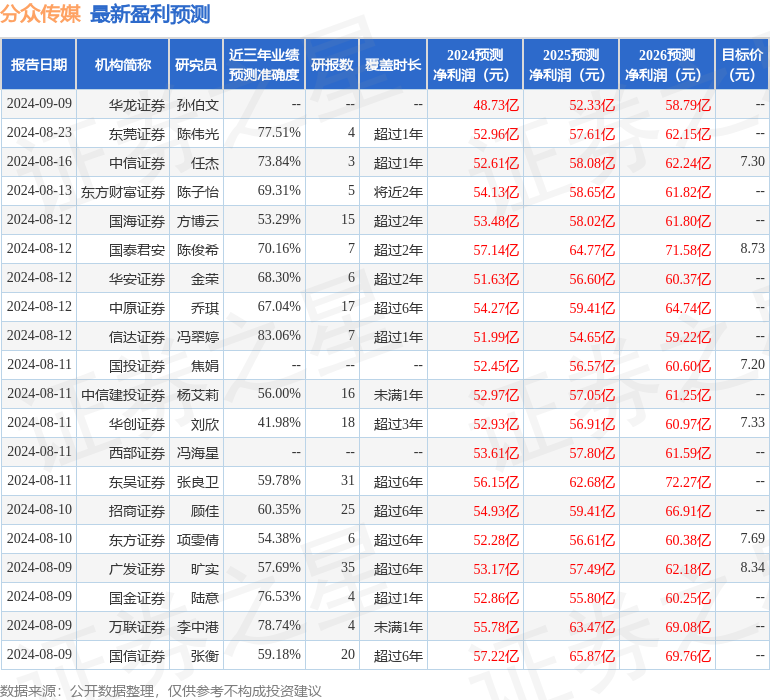The width and height of the screenshot is (770, 700).
Task: Click the 目标价 column header
Action: coord(742,65)
